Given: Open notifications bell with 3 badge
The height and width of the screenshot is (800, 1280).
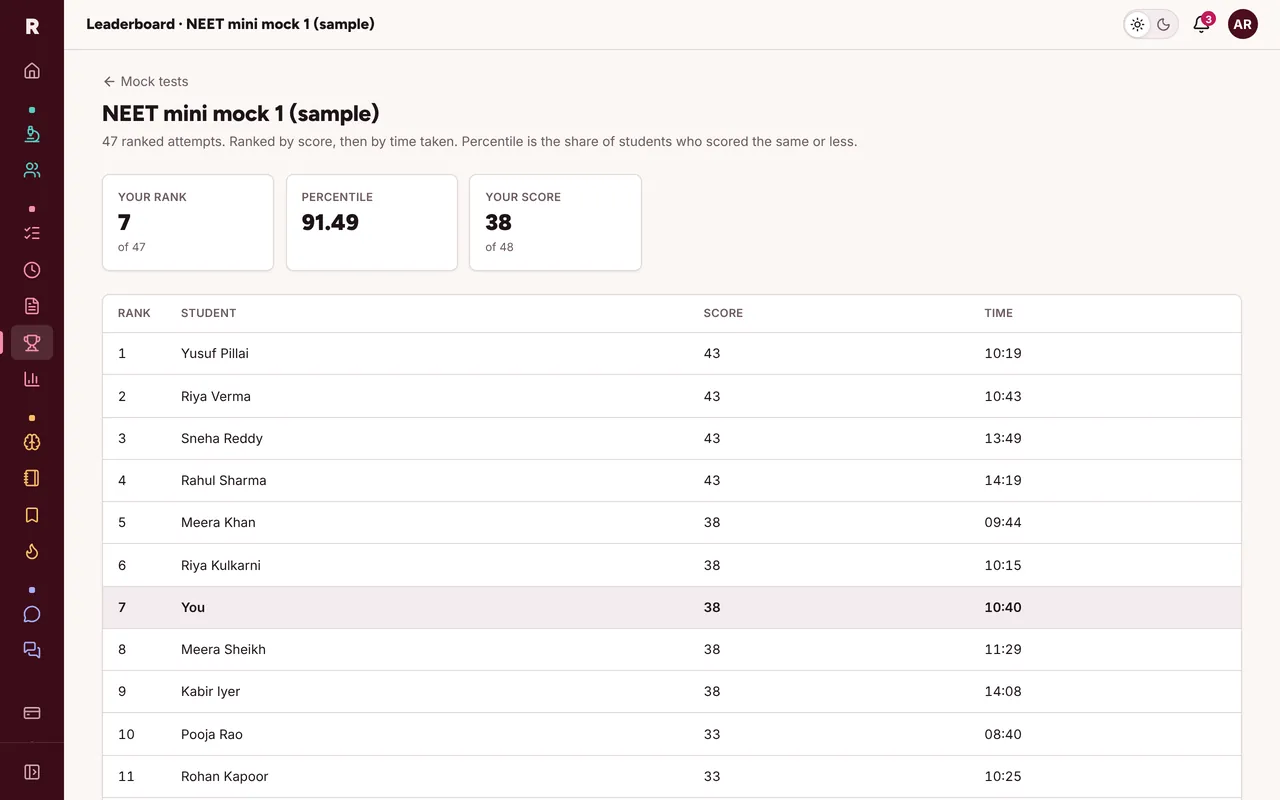Looking at the screenshot, I should (1202, 24).
